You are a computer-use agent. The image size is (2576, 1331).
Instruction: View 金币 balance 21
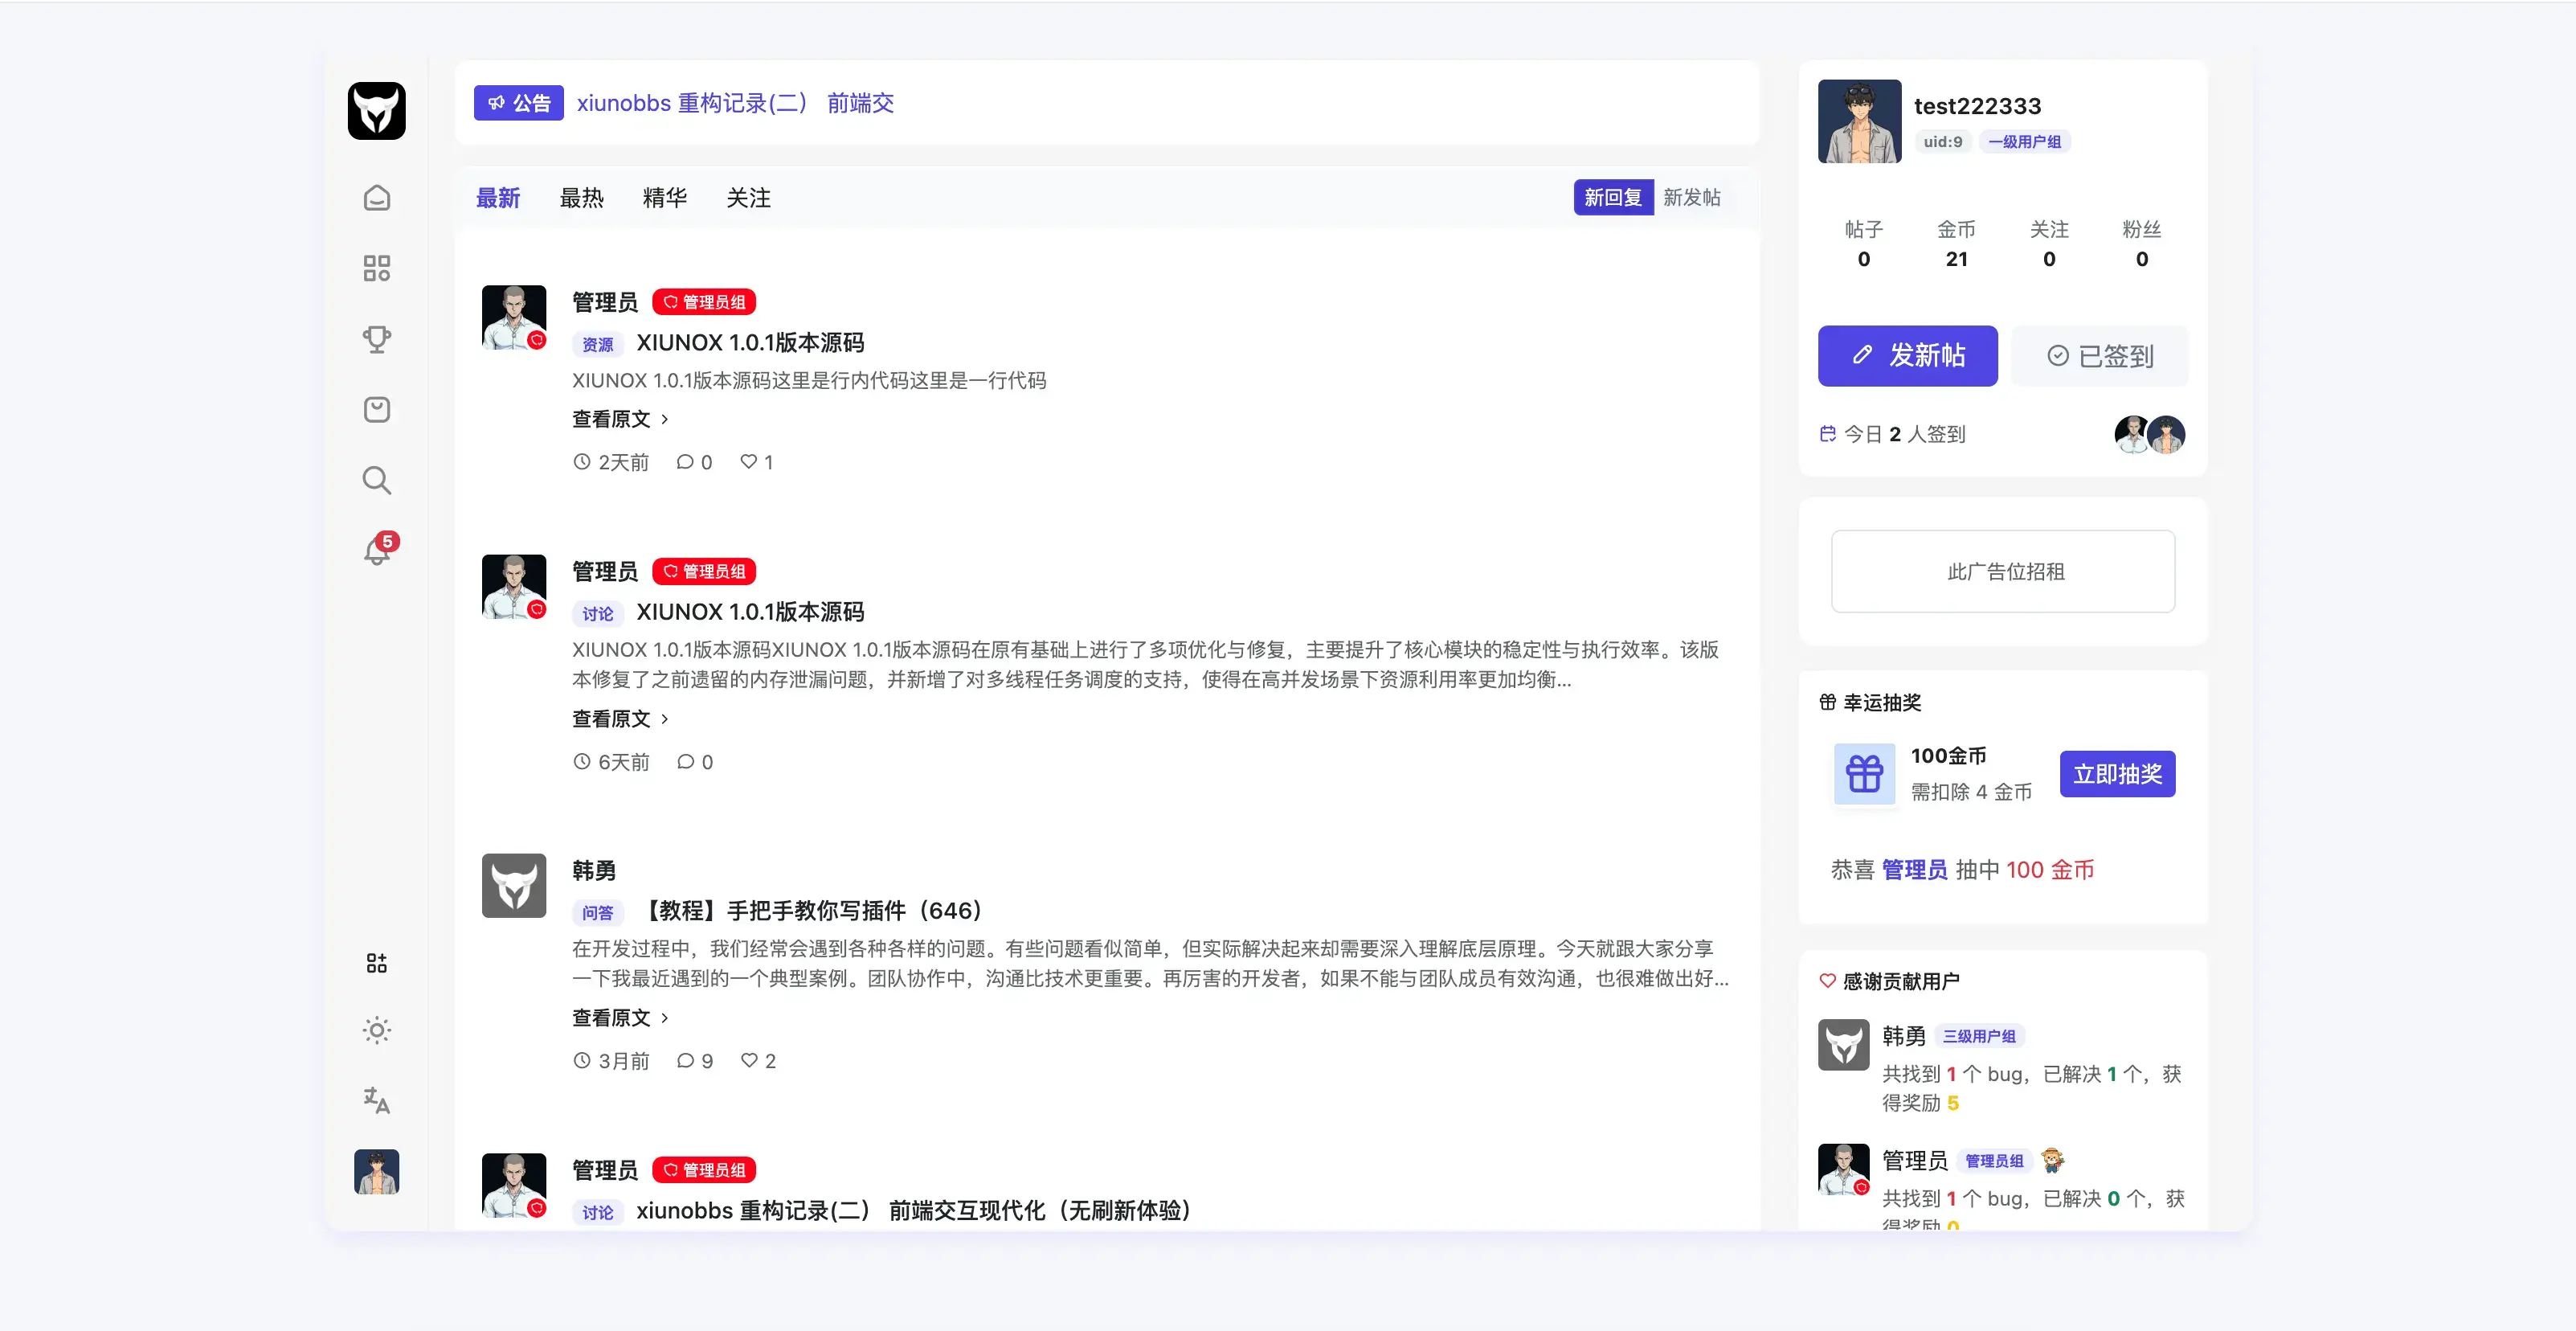pyautogui.click(x=1956, y=244)
